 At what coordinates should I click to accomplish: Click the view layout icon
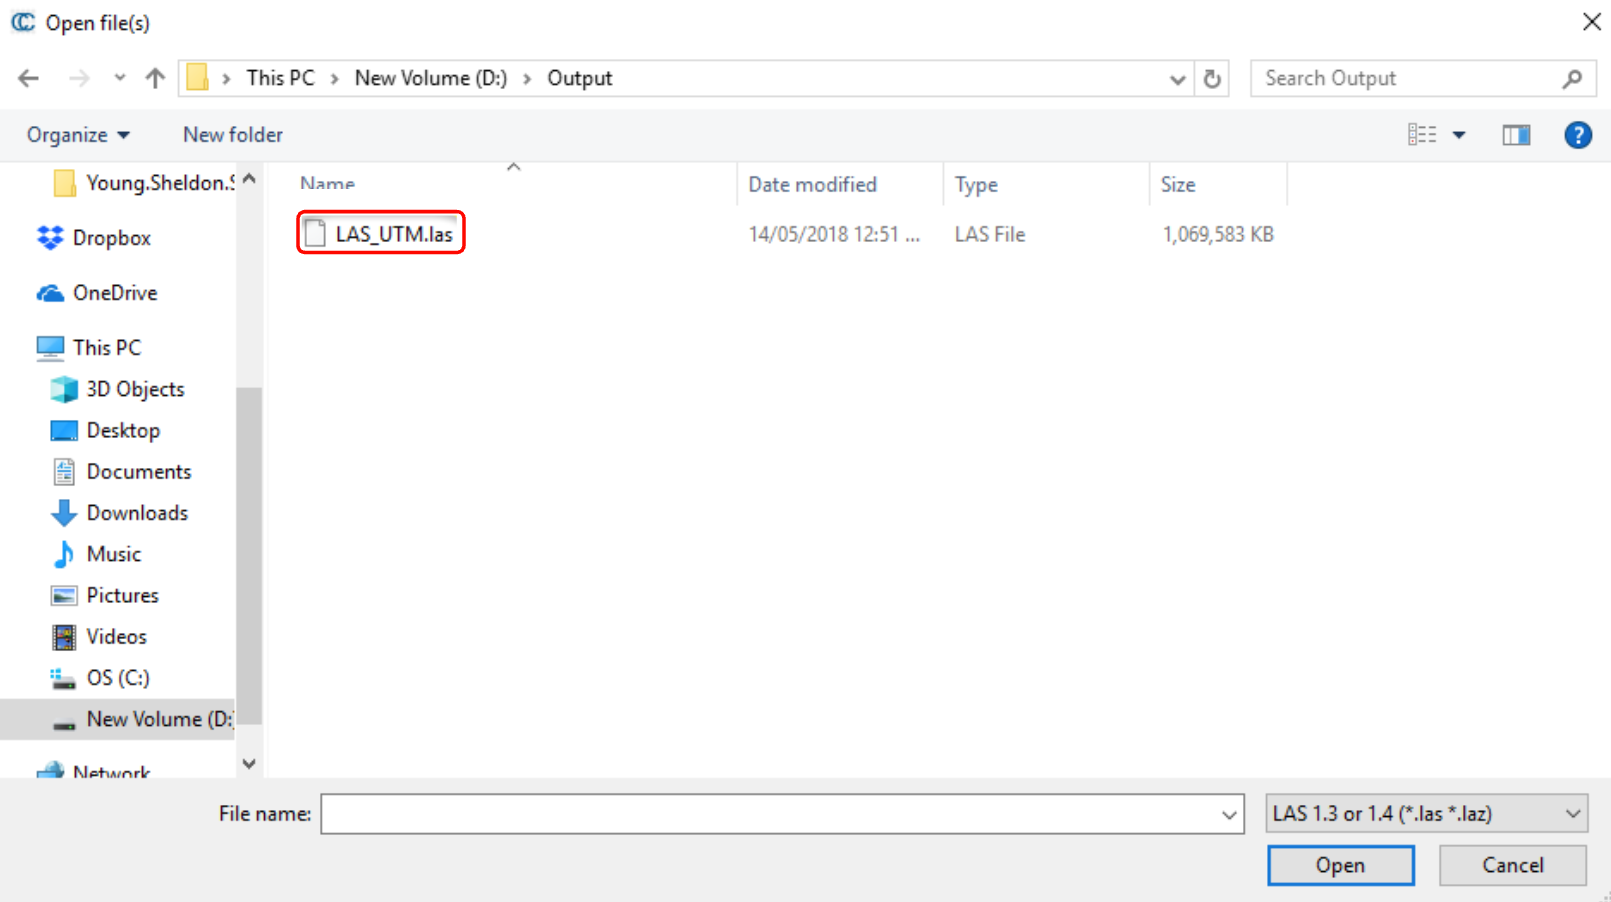[x=1421, y=135]
